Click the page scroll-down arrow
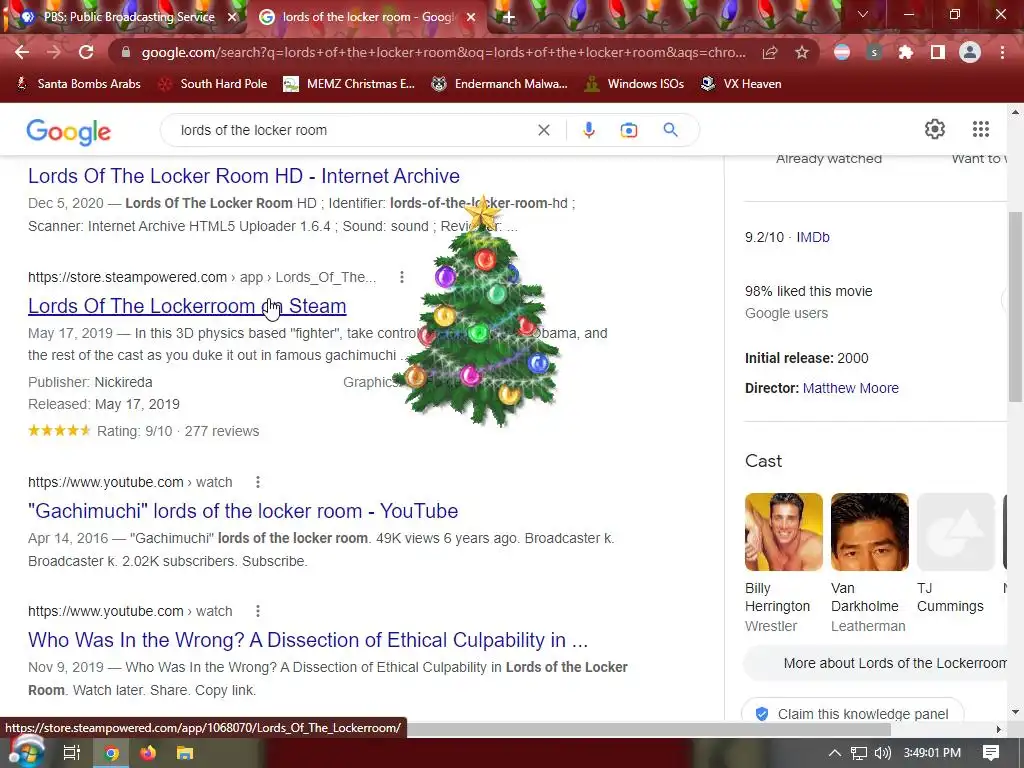Image resolution: width=1024 pixels, height=768 pixels. pyautogui.click(x=1015, y=711)
